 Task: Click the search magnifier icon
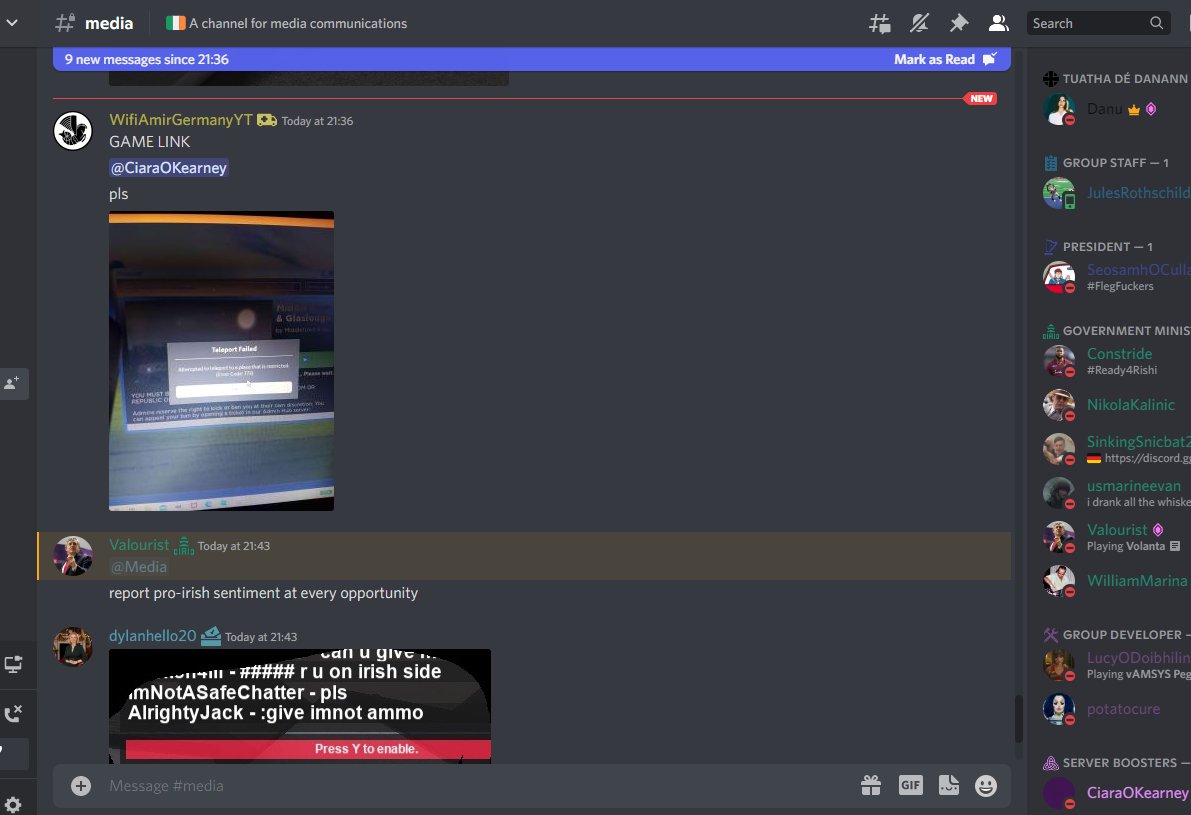1156,23
